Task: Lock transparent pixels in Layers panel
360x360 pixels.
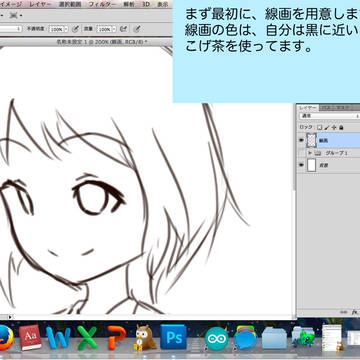Action: (319, 127)
